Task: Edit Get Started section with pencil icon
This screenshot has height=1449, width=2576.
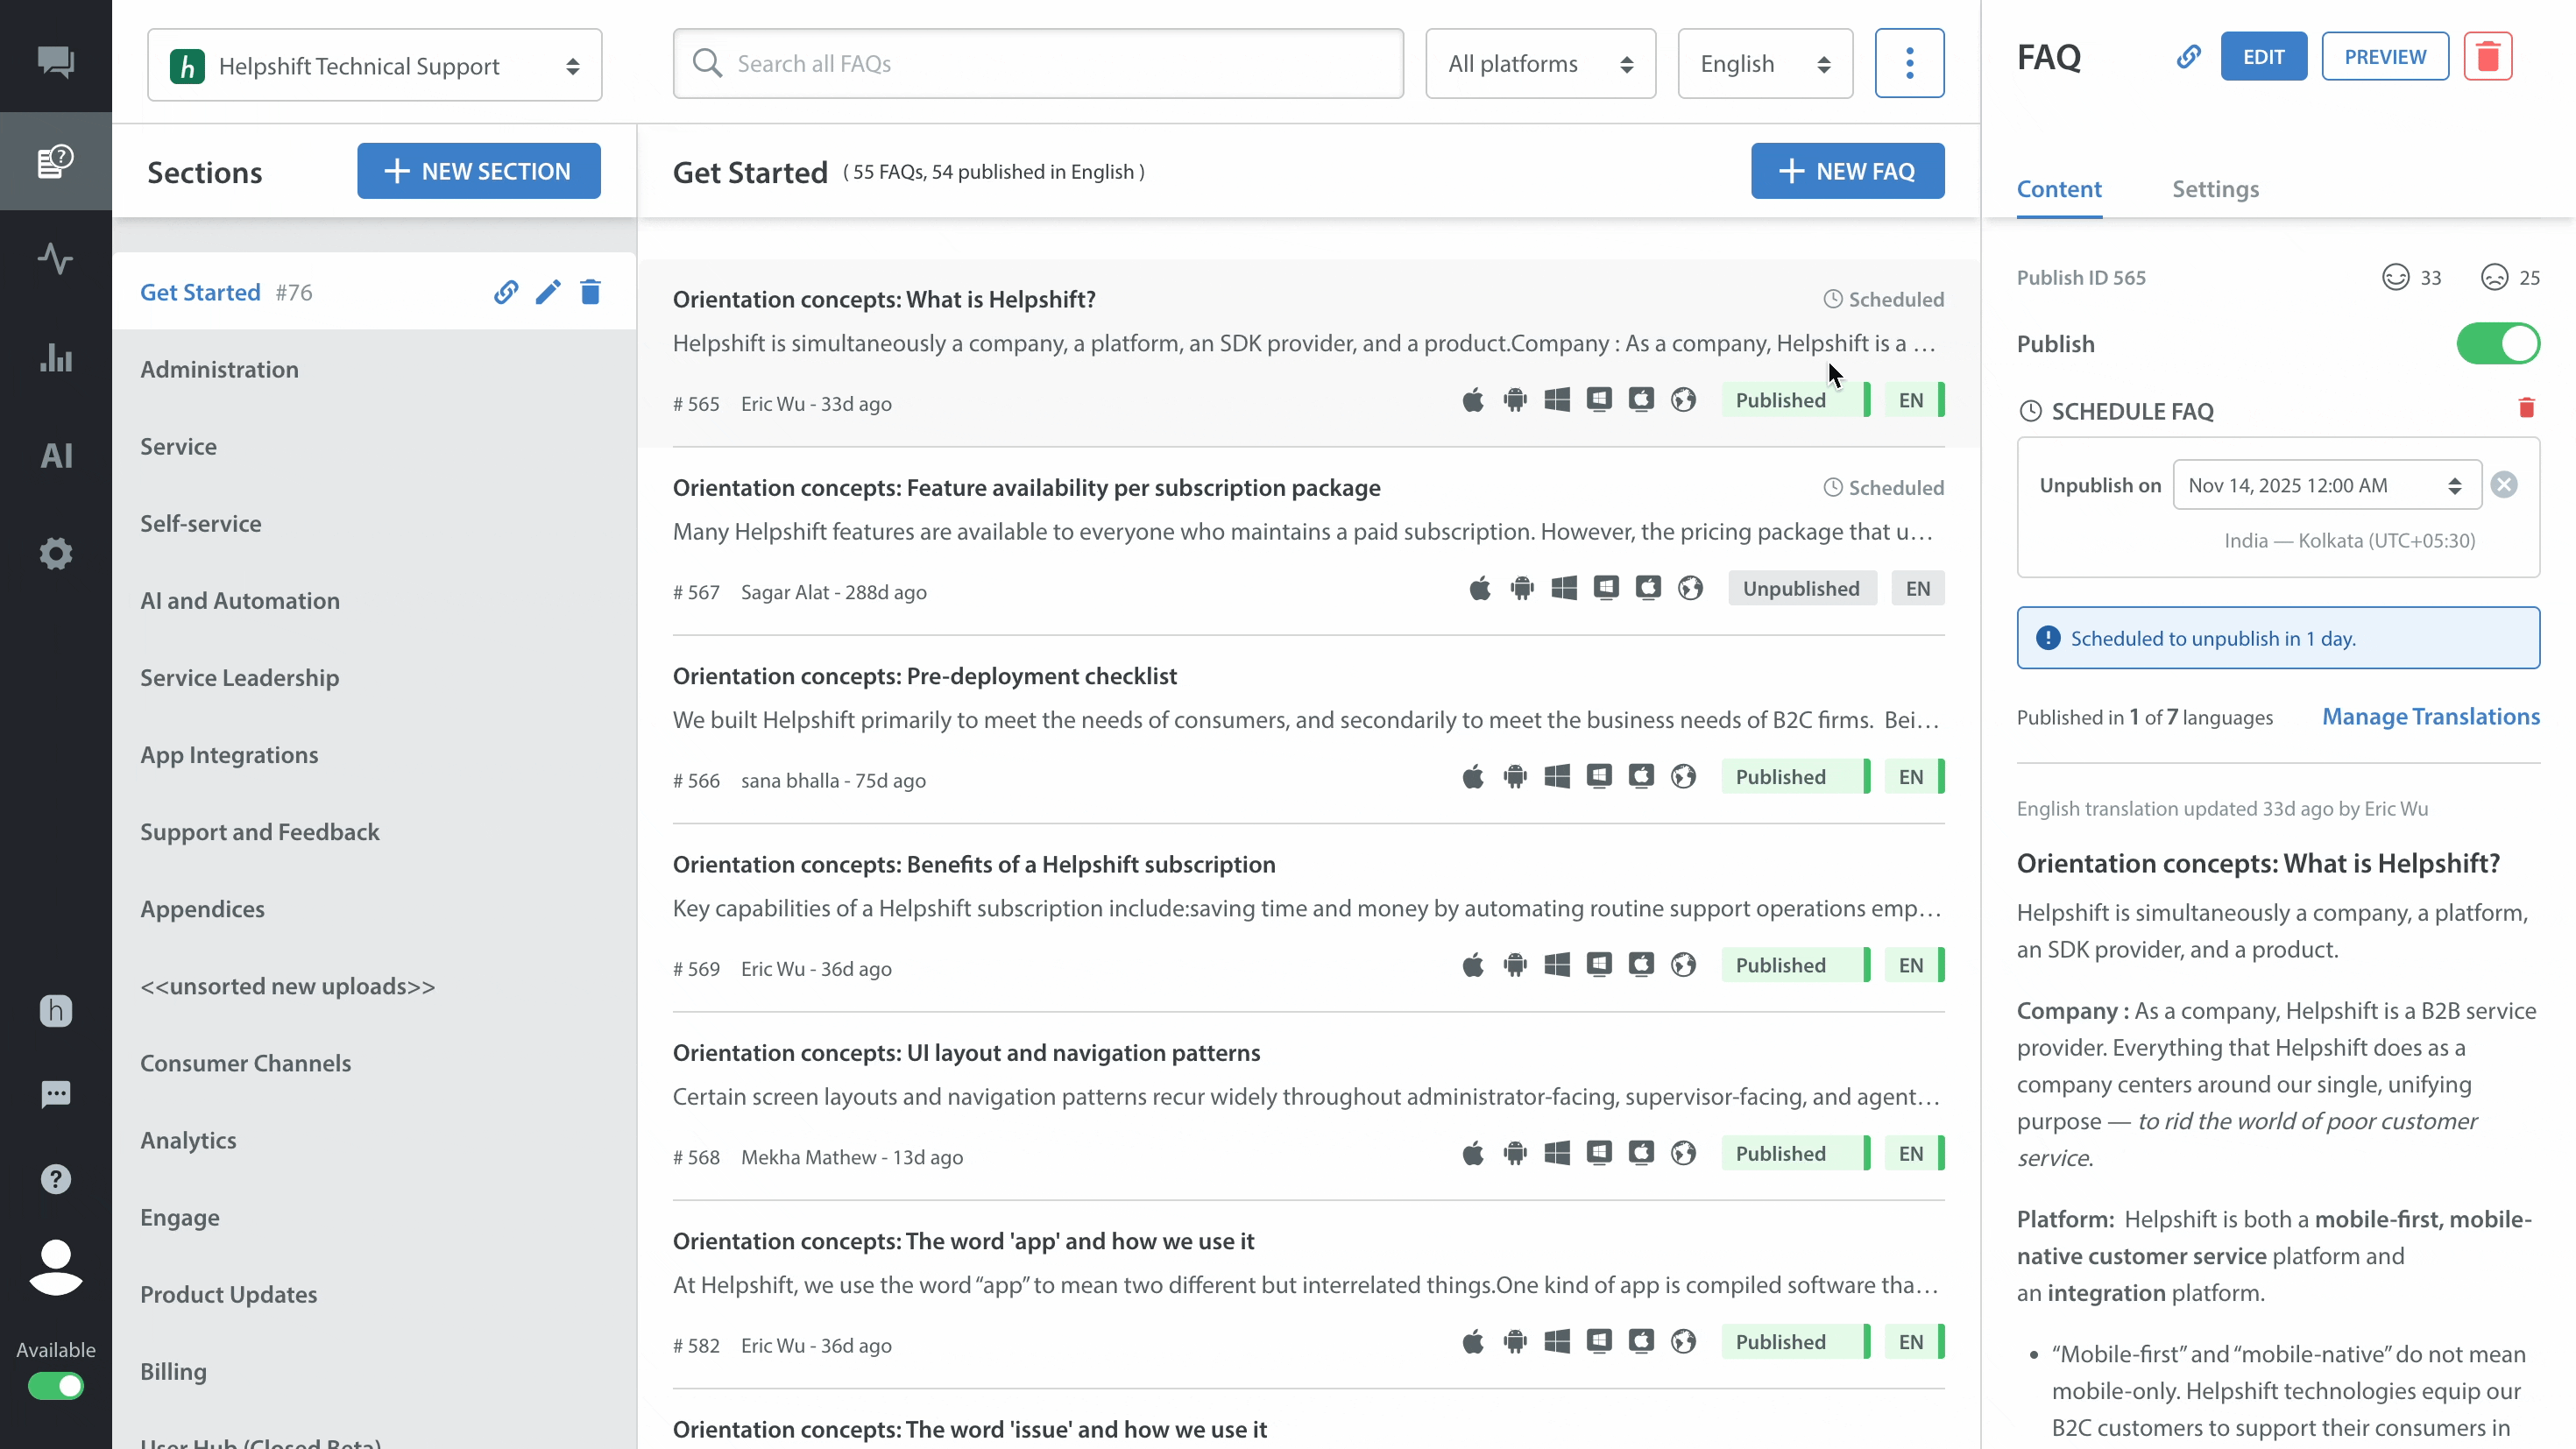Action: coord(548,292)
